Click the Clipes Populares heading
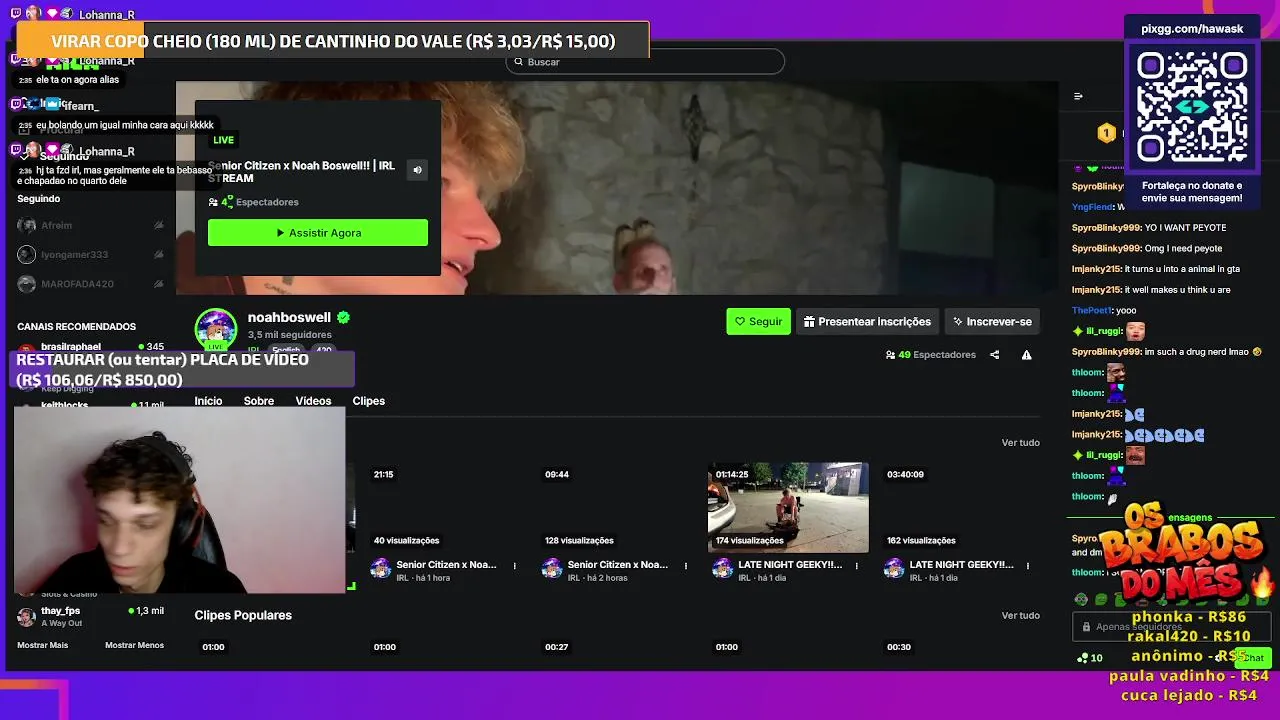The width and height of the screenshot is (1280, 720). (243, 615)
